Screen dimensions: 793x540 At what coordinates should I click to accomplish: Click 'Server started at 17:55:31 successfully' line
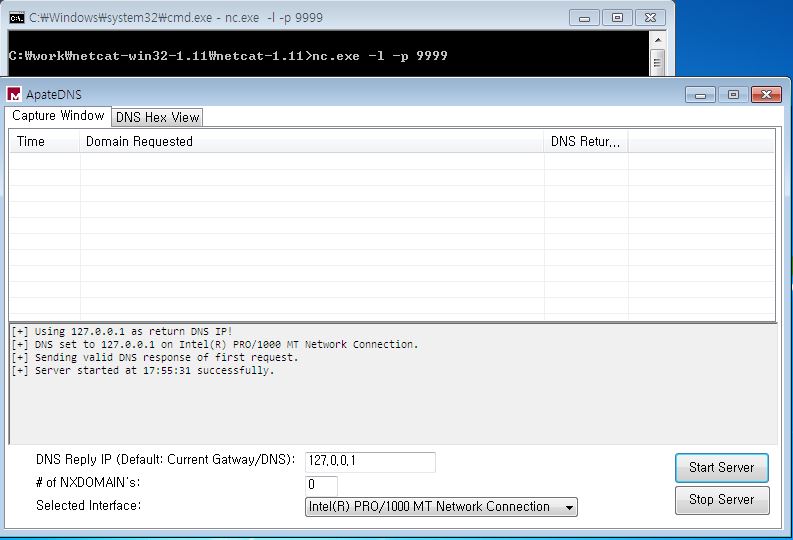[143, 371]
